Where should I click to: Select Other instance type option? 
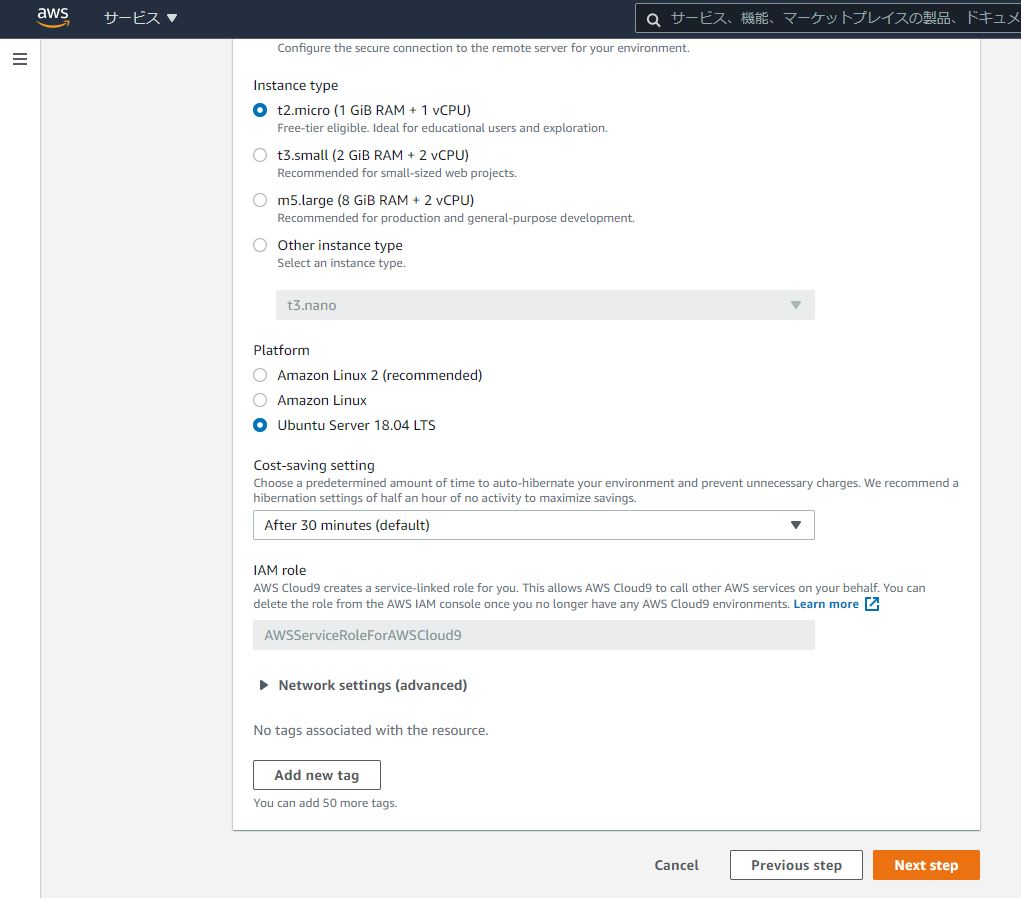coord(260,245)
